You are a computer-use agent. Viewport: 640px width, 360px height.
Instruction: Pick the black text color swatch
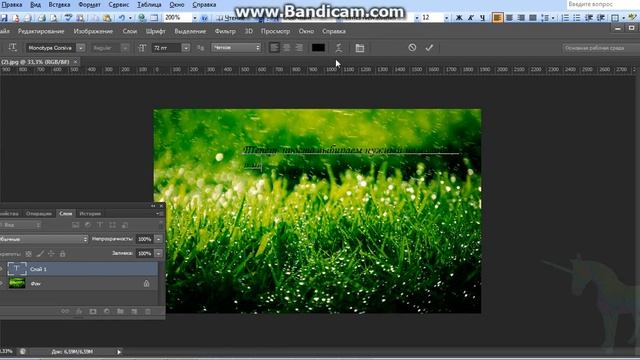click(318, 48)
